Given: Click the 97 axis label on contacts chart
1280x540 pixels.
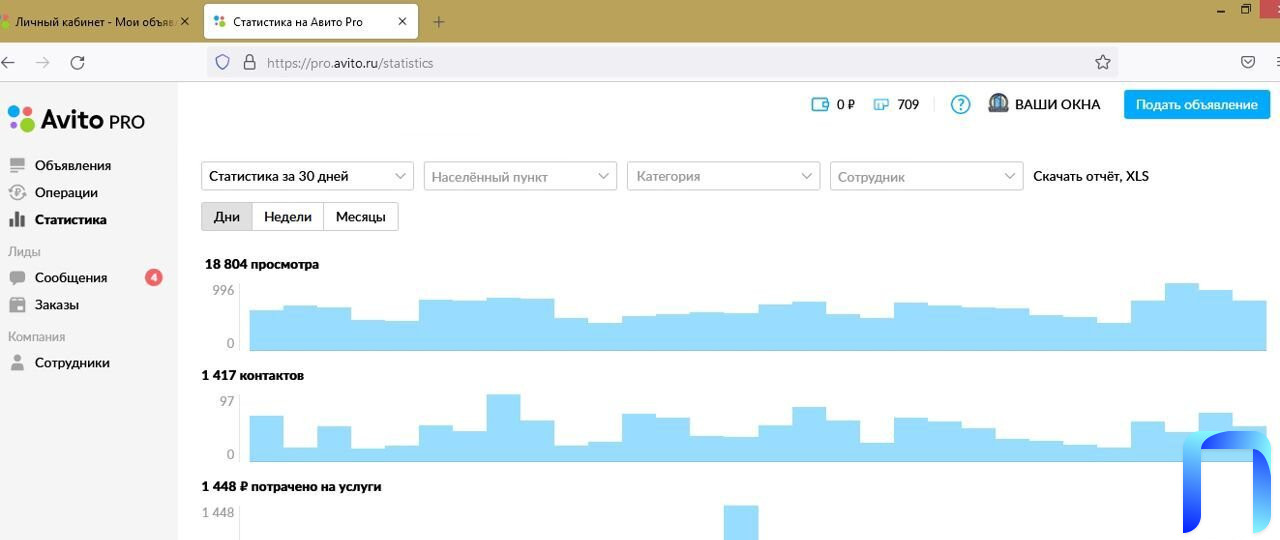Looking at the screenshot, I should [227, 401].
